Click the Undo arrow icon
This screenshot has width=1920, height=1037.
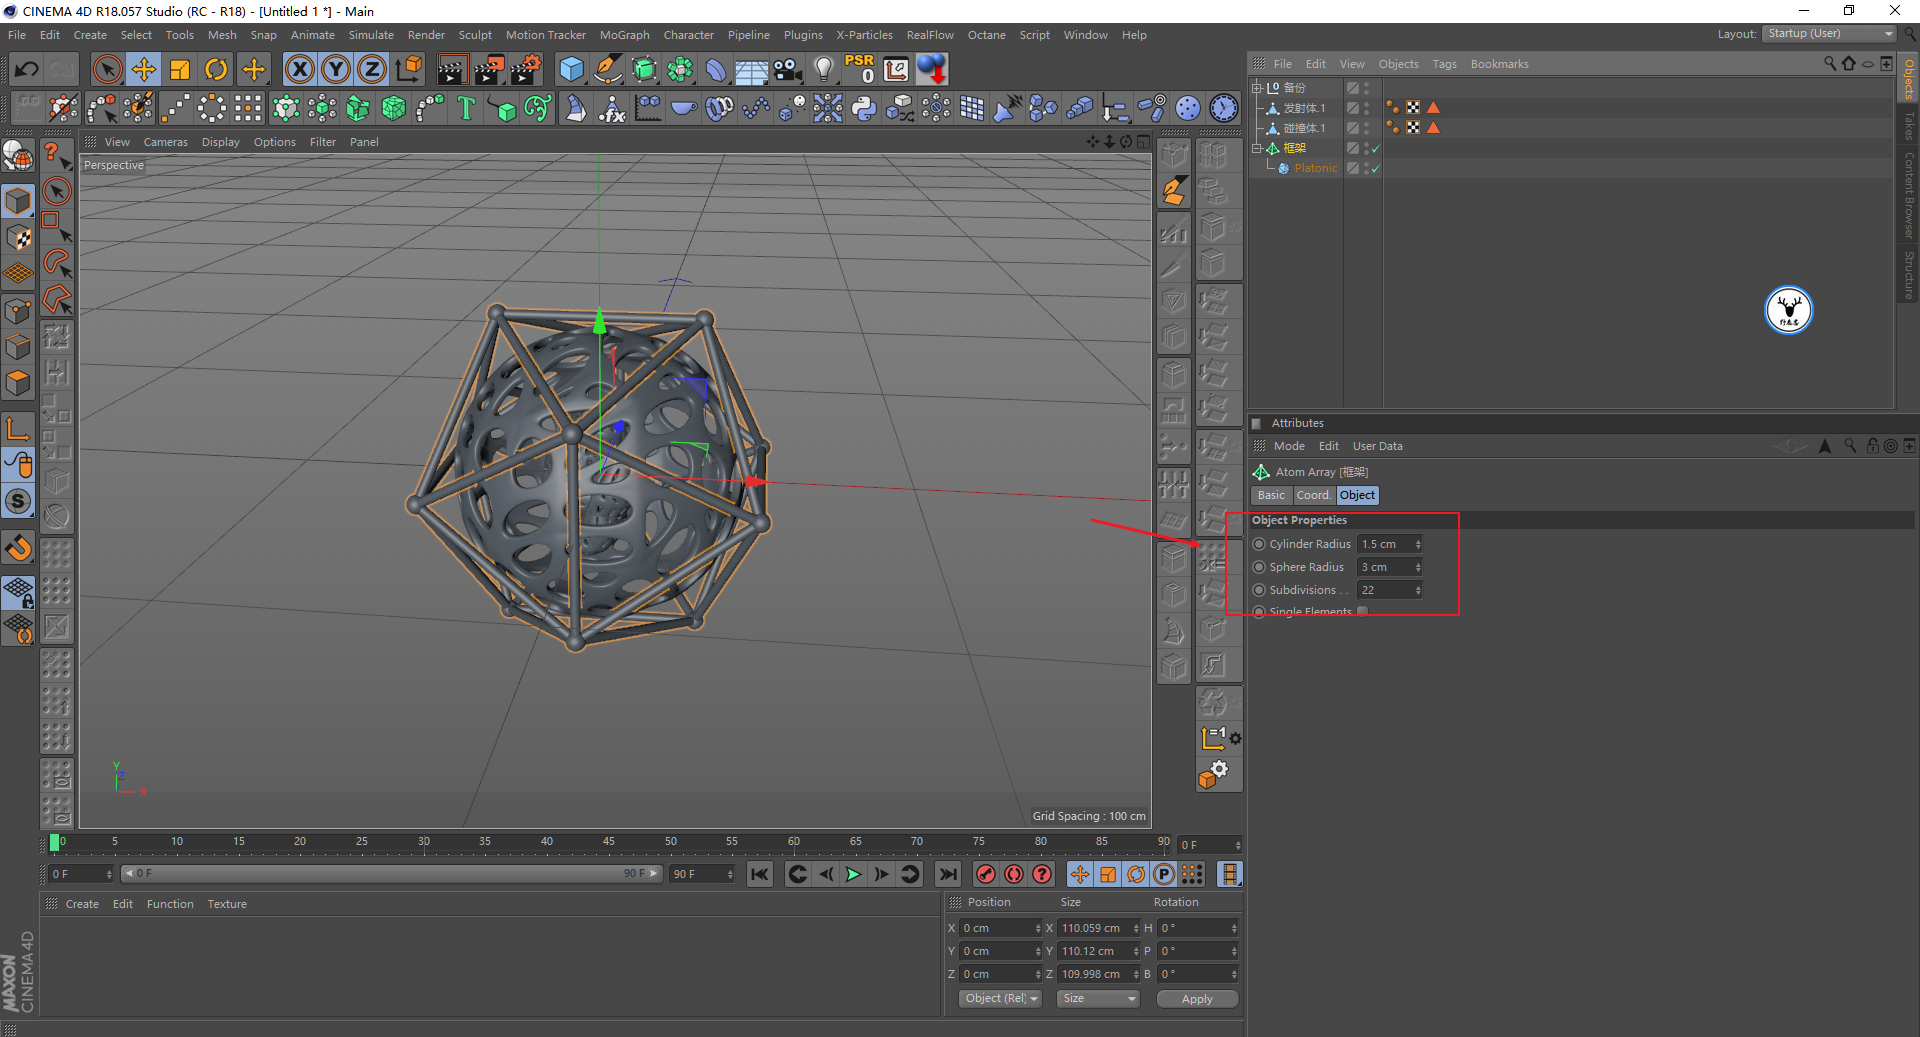click(x=27, y=69)
